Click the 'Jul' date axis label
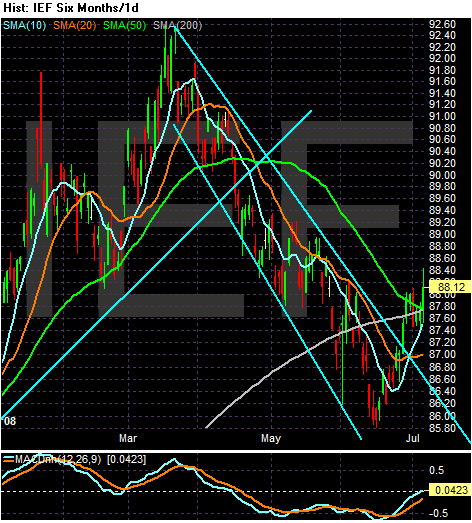Screen dimensions: 472x523 click(x=413, y=438)
